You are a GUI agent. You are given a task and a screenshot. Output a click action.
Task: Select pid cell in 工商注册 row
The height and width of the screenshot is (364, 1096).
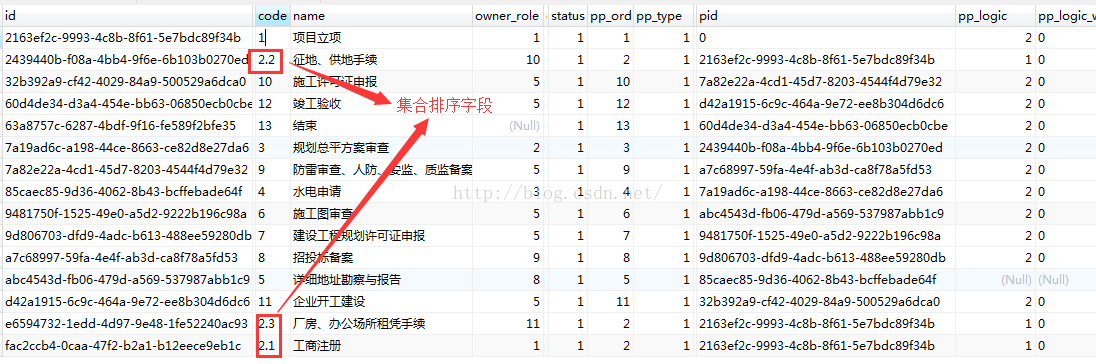pyautogui.click(x=825, y=346)
